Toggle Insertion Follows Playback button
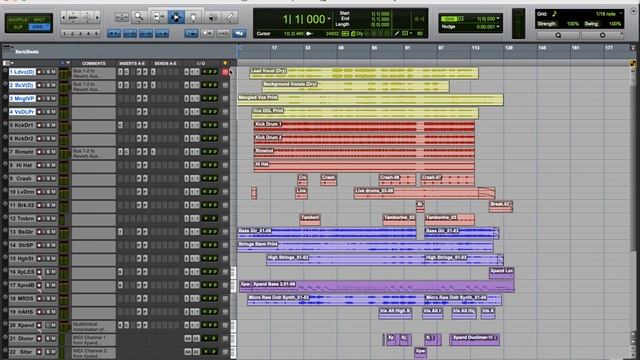640x360 pixels. 162,33
